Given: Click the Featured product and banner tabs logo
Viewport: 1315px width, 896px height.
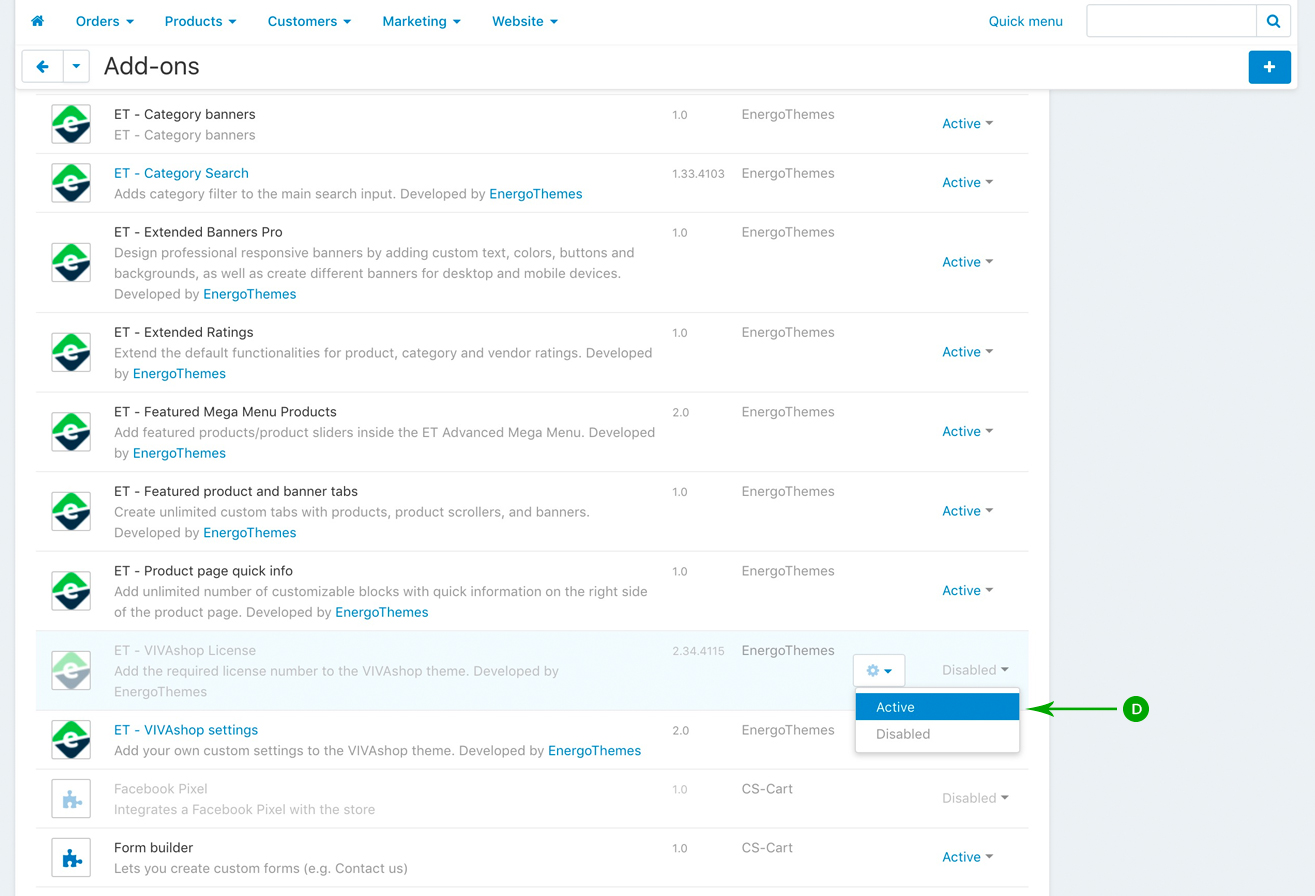Looking at the screenshot, I should click(x=71, y=511).
